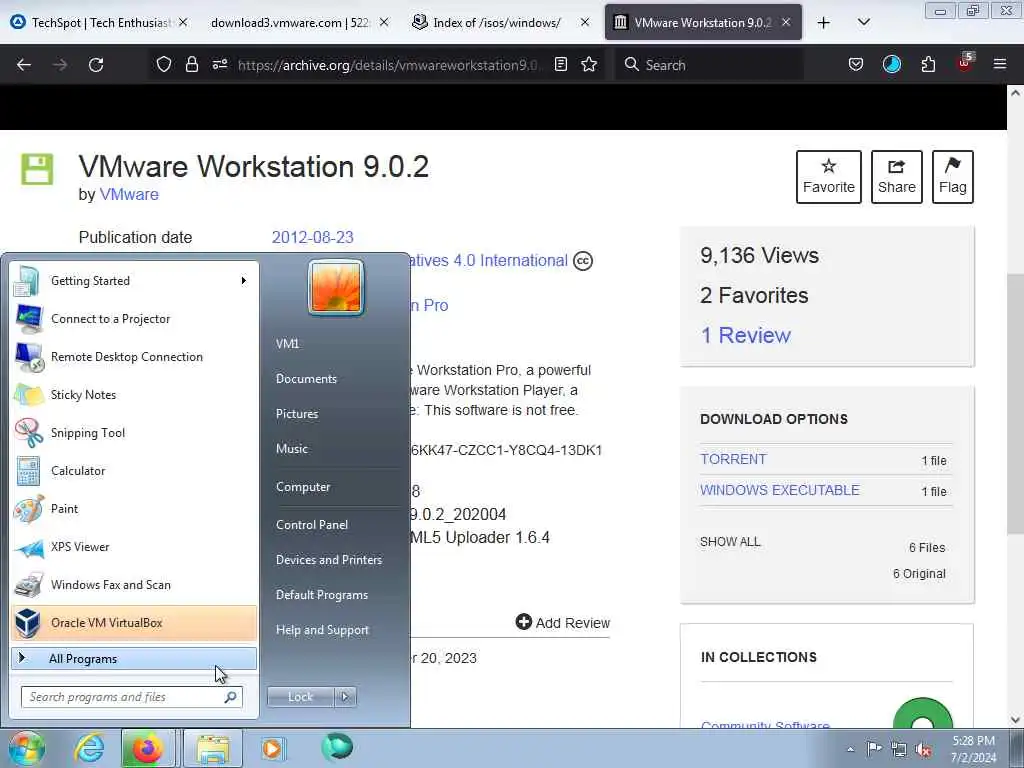
Task: Open Devices and Printers
Action: (x=328, y=560)
